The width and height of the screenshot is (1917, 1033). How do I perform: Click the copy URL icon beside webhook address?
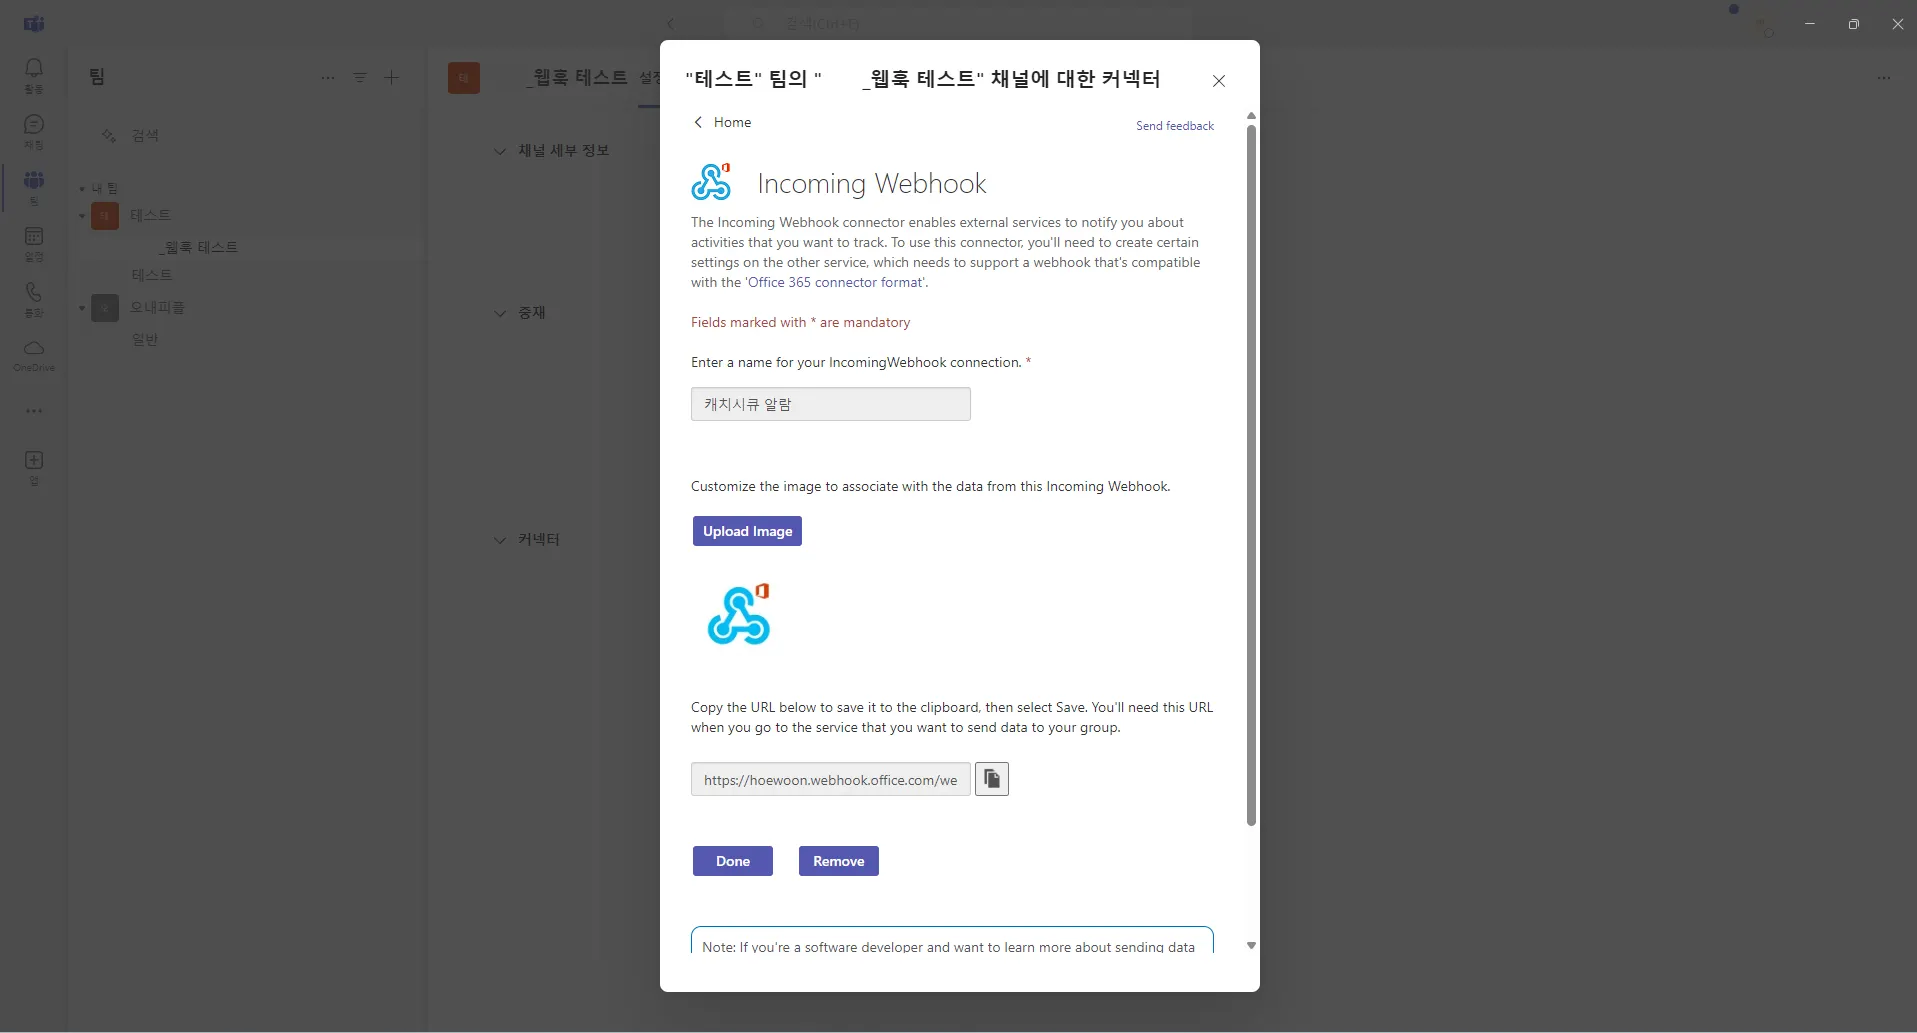point(992,779)
